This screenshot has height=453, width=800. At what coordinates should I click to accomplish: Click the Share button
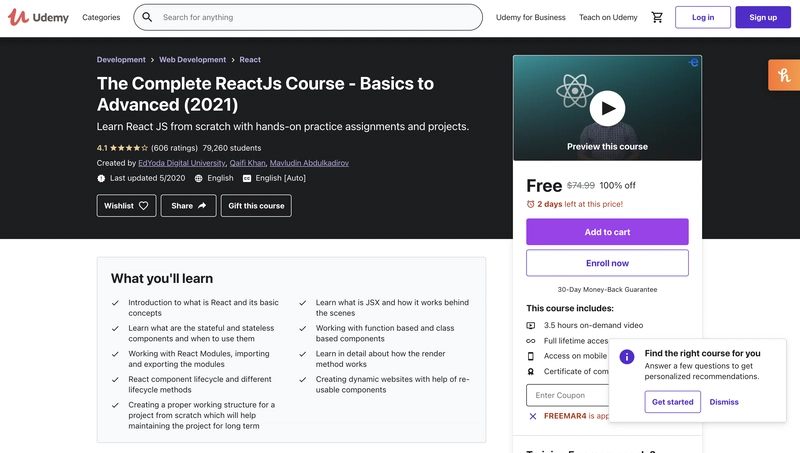tap(188, 206)
